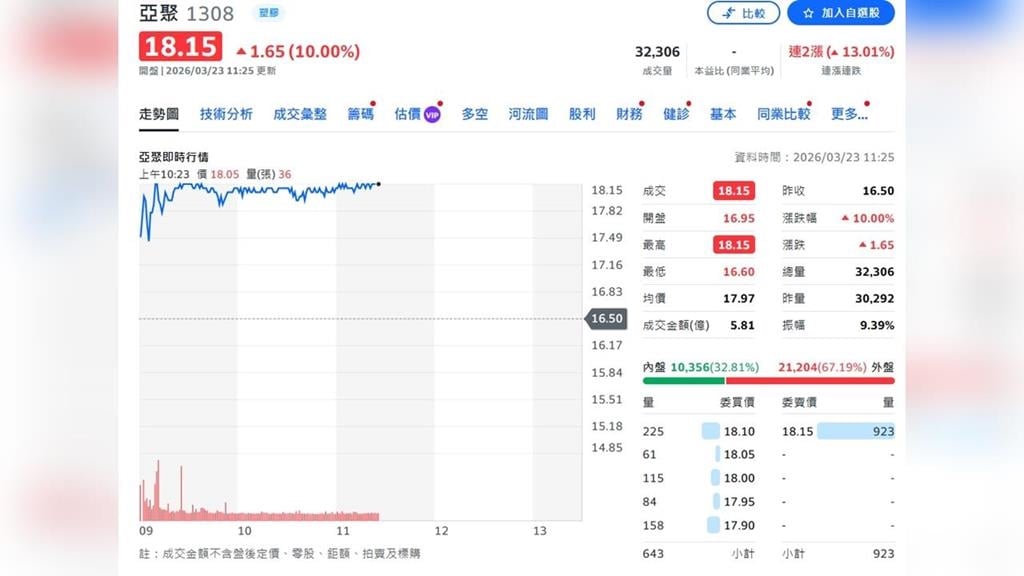
Task: Go to the 河流圖 tab
Action: pyautogui.click(x=528, y=114)
